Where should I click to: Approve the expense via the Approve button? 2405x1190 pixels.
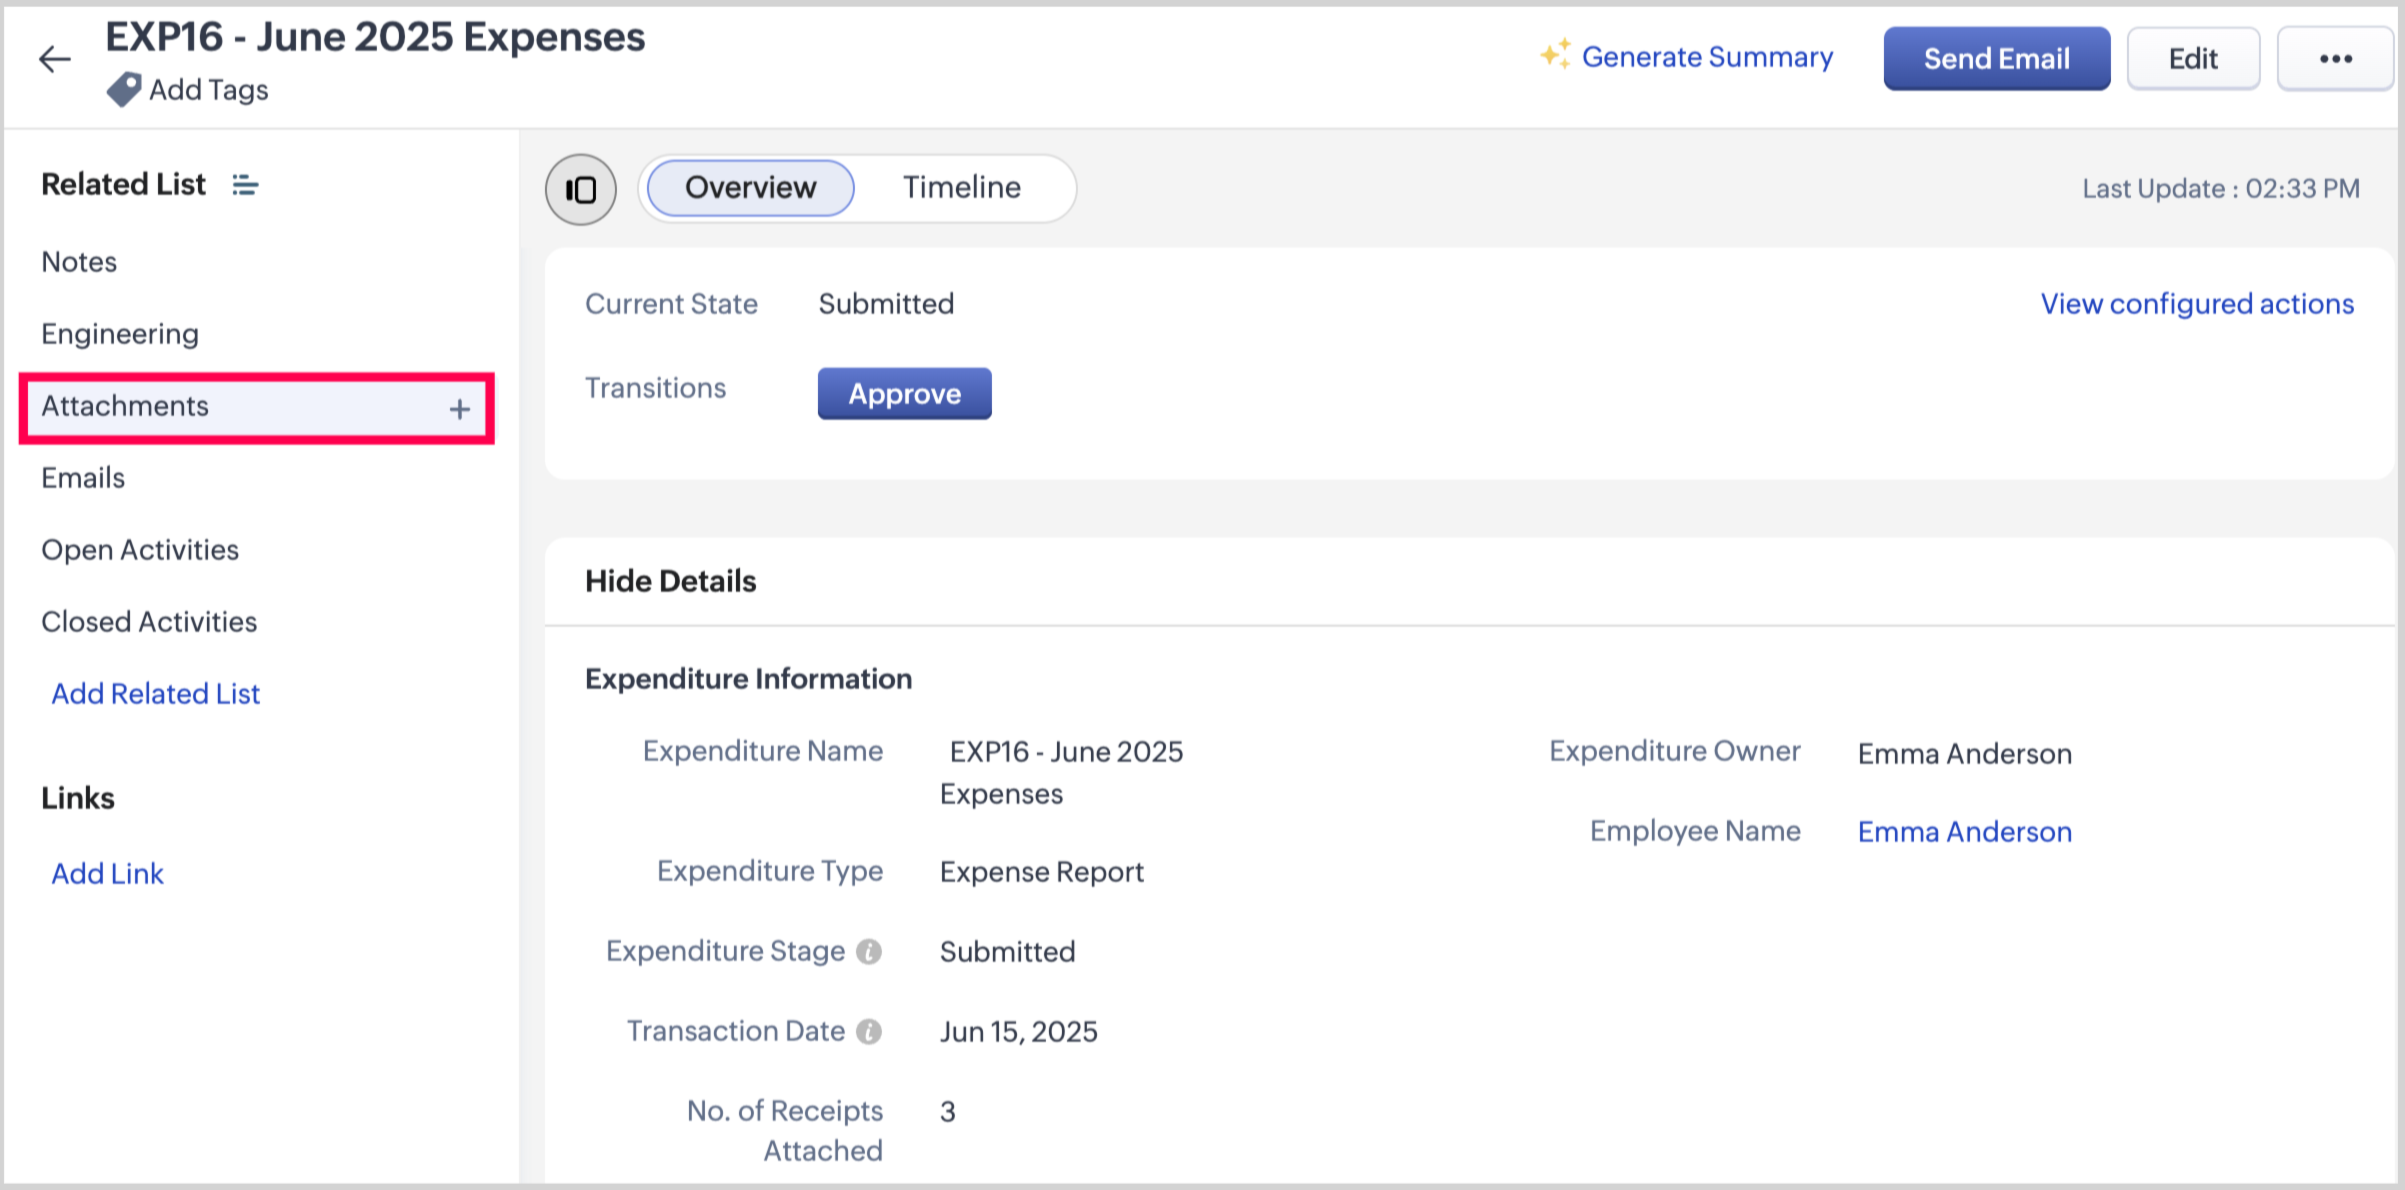coord(904,393)
